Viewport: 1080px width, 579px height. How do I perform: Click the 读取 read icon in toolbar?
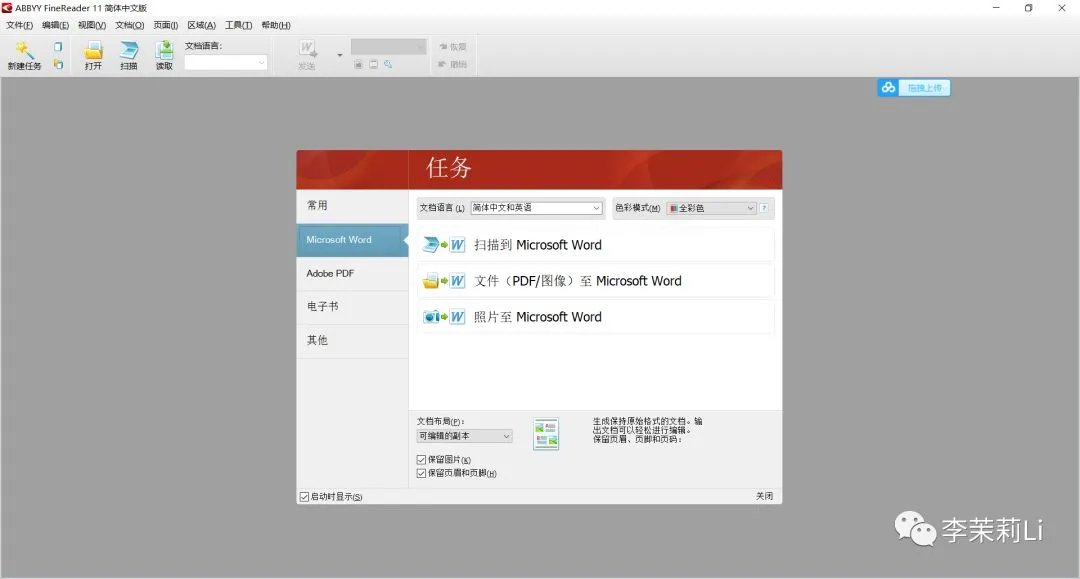point(164,50)
